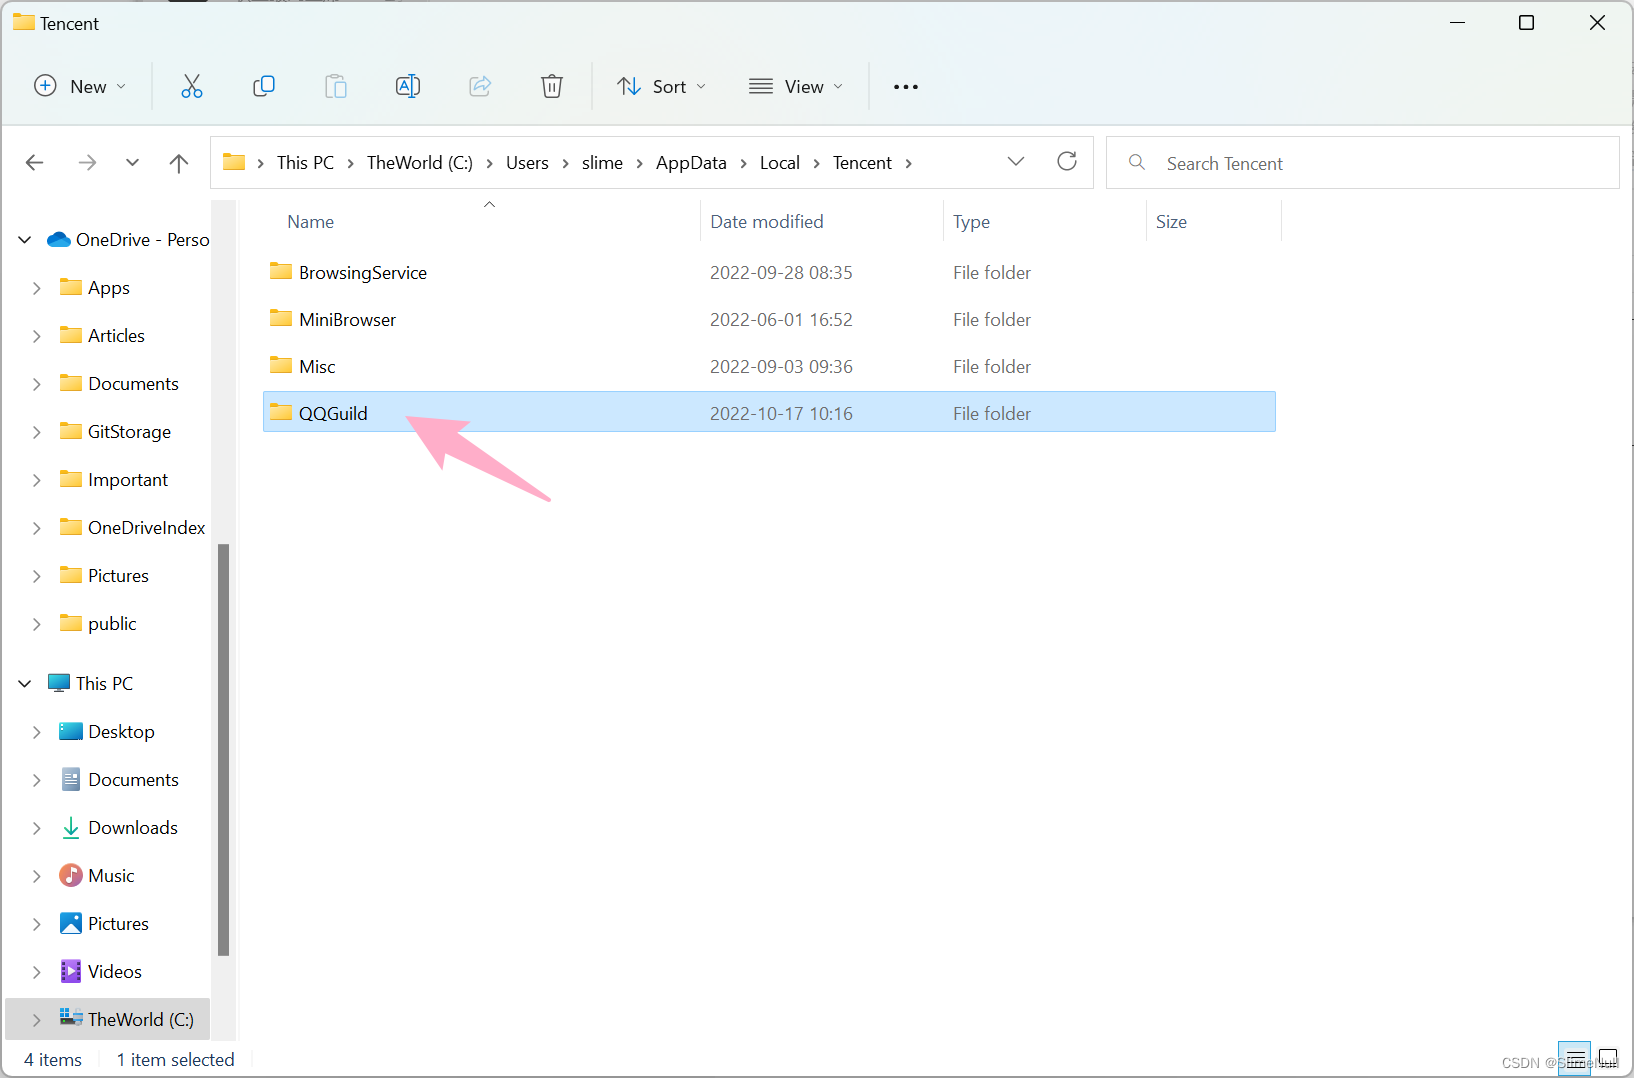Screen dimensions: 1634x1078
Task: Click the Rename icon in toolbar
Action: [x=408, y=87]
